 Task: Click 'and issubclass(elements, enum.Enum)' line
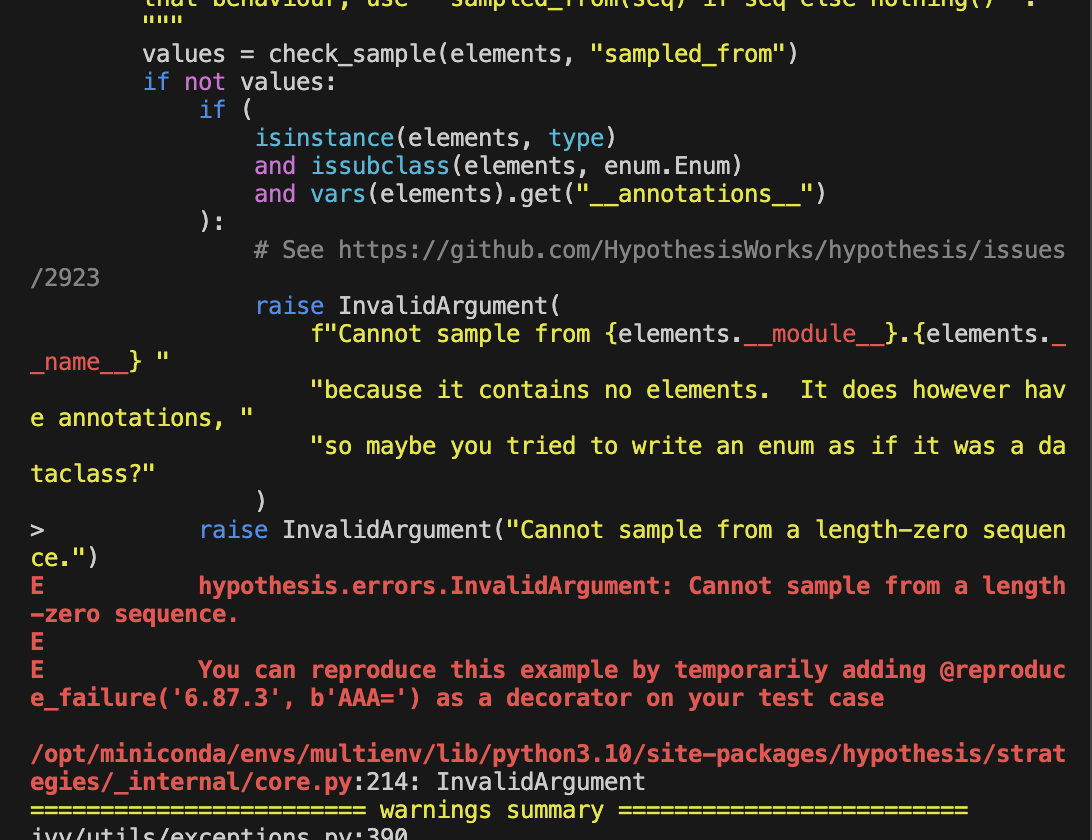(x=498, y=166)
